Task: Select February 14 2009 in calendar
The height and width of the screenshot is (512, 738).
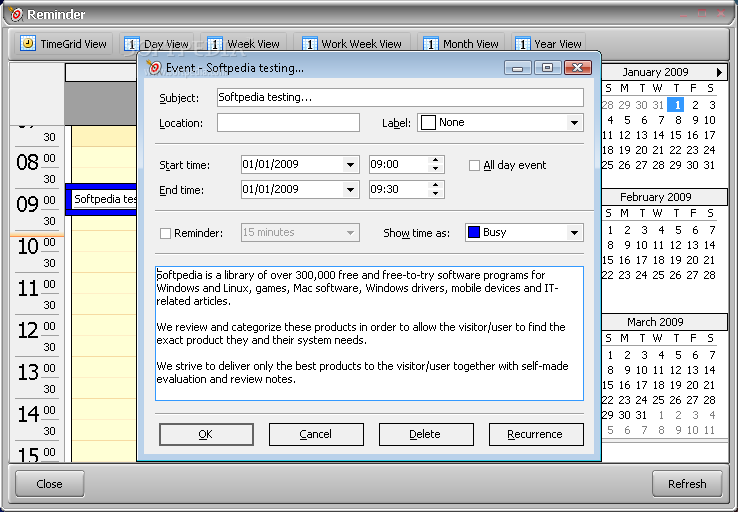Action: click(709, 245)
